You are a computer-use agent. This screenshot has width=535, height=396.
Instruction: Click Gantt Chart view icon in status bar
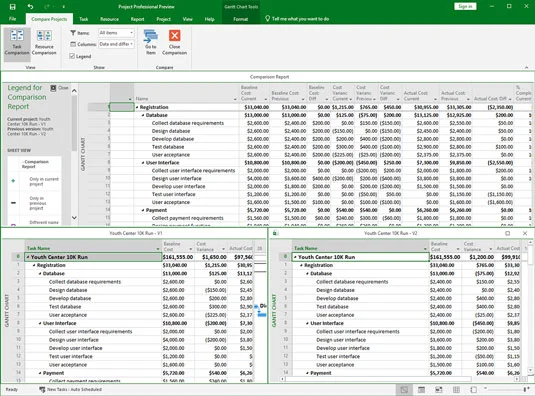[404, 390]
